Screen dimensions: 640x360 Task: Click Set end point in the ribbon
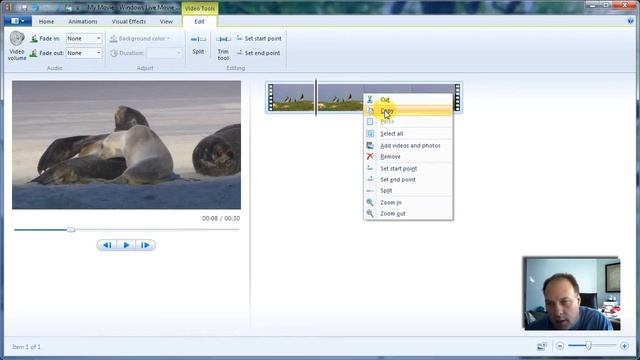point(258,53)
